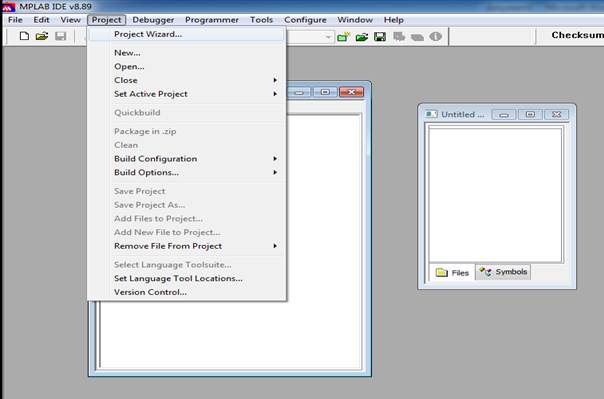
Task: Choose Open... in the Project menu
Action: (187, 67)
